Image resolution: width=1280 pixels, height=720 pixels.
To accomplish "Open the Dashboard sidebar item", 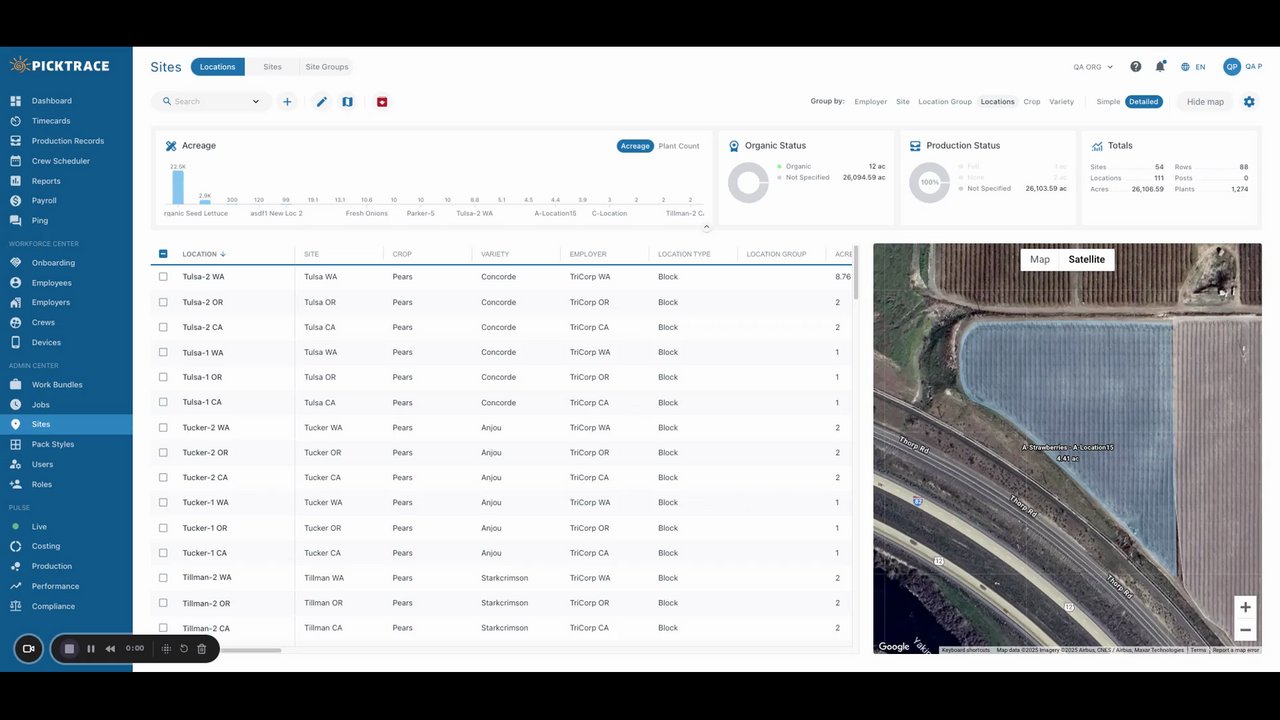I will [51, 101].
